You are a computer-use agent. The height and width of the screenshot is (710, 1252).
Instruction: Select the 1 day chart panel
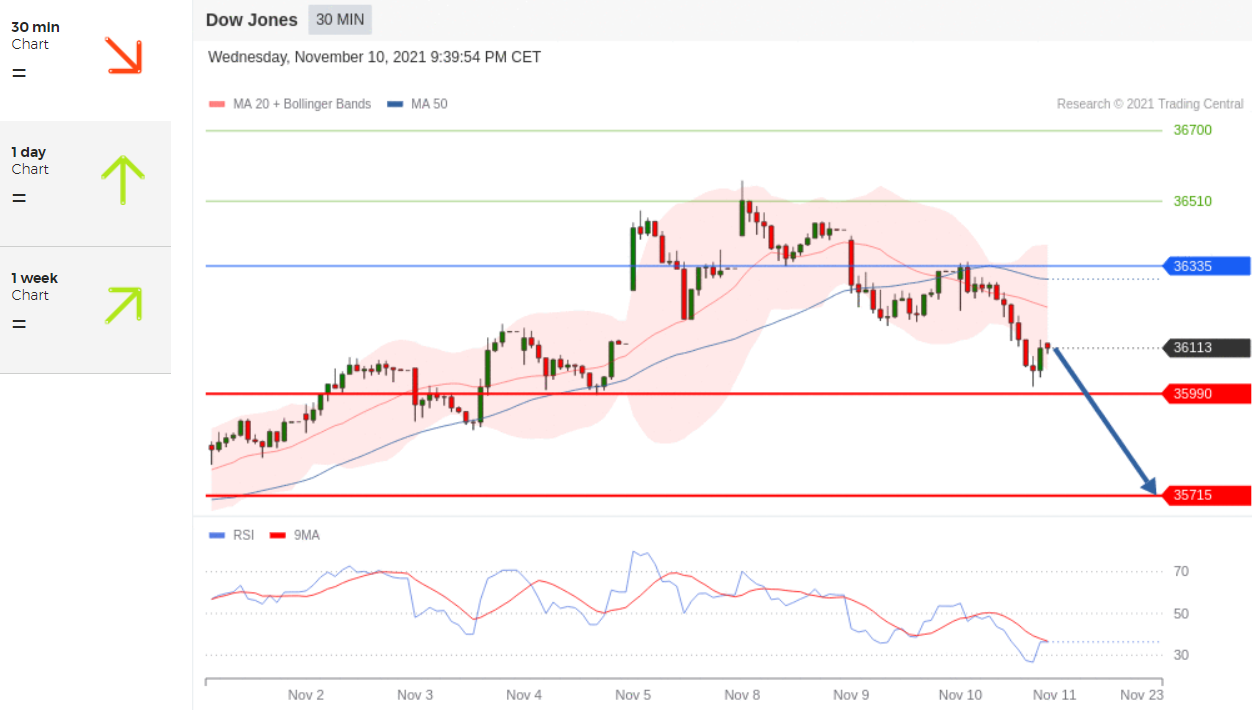coord(85,184)
